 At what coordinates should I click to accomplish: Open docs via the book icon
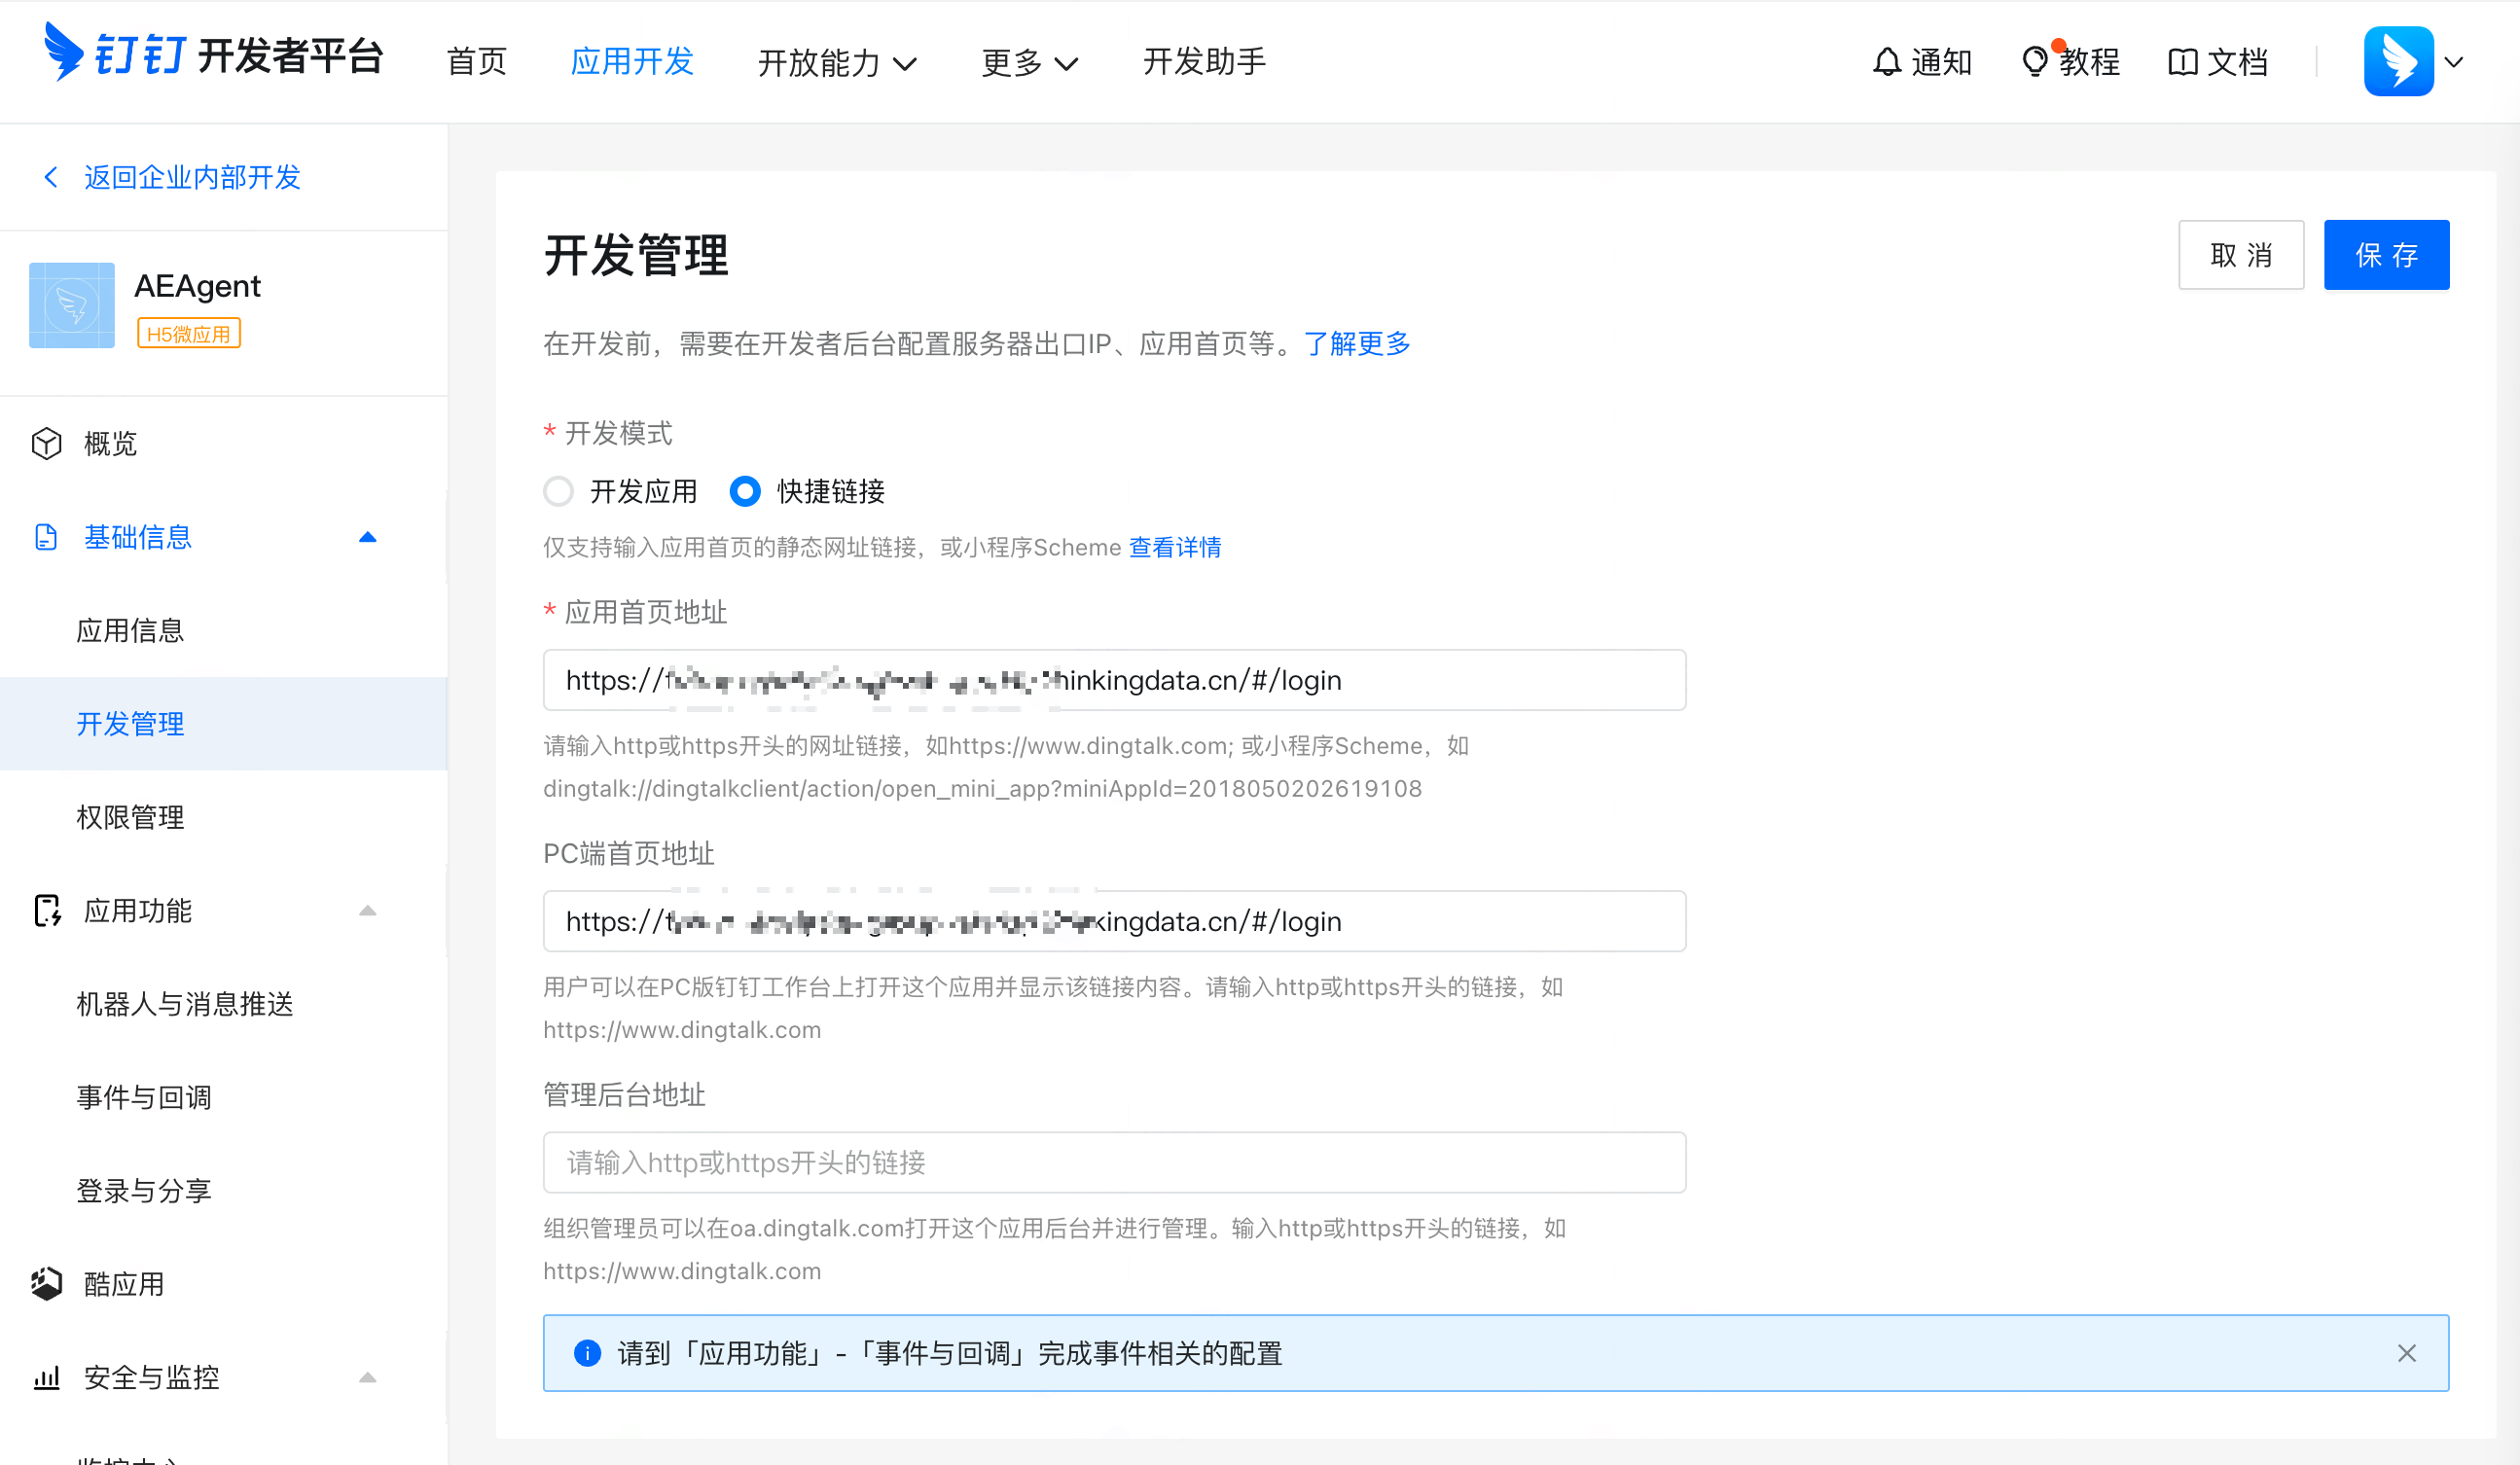click(x=2182, y=62)
